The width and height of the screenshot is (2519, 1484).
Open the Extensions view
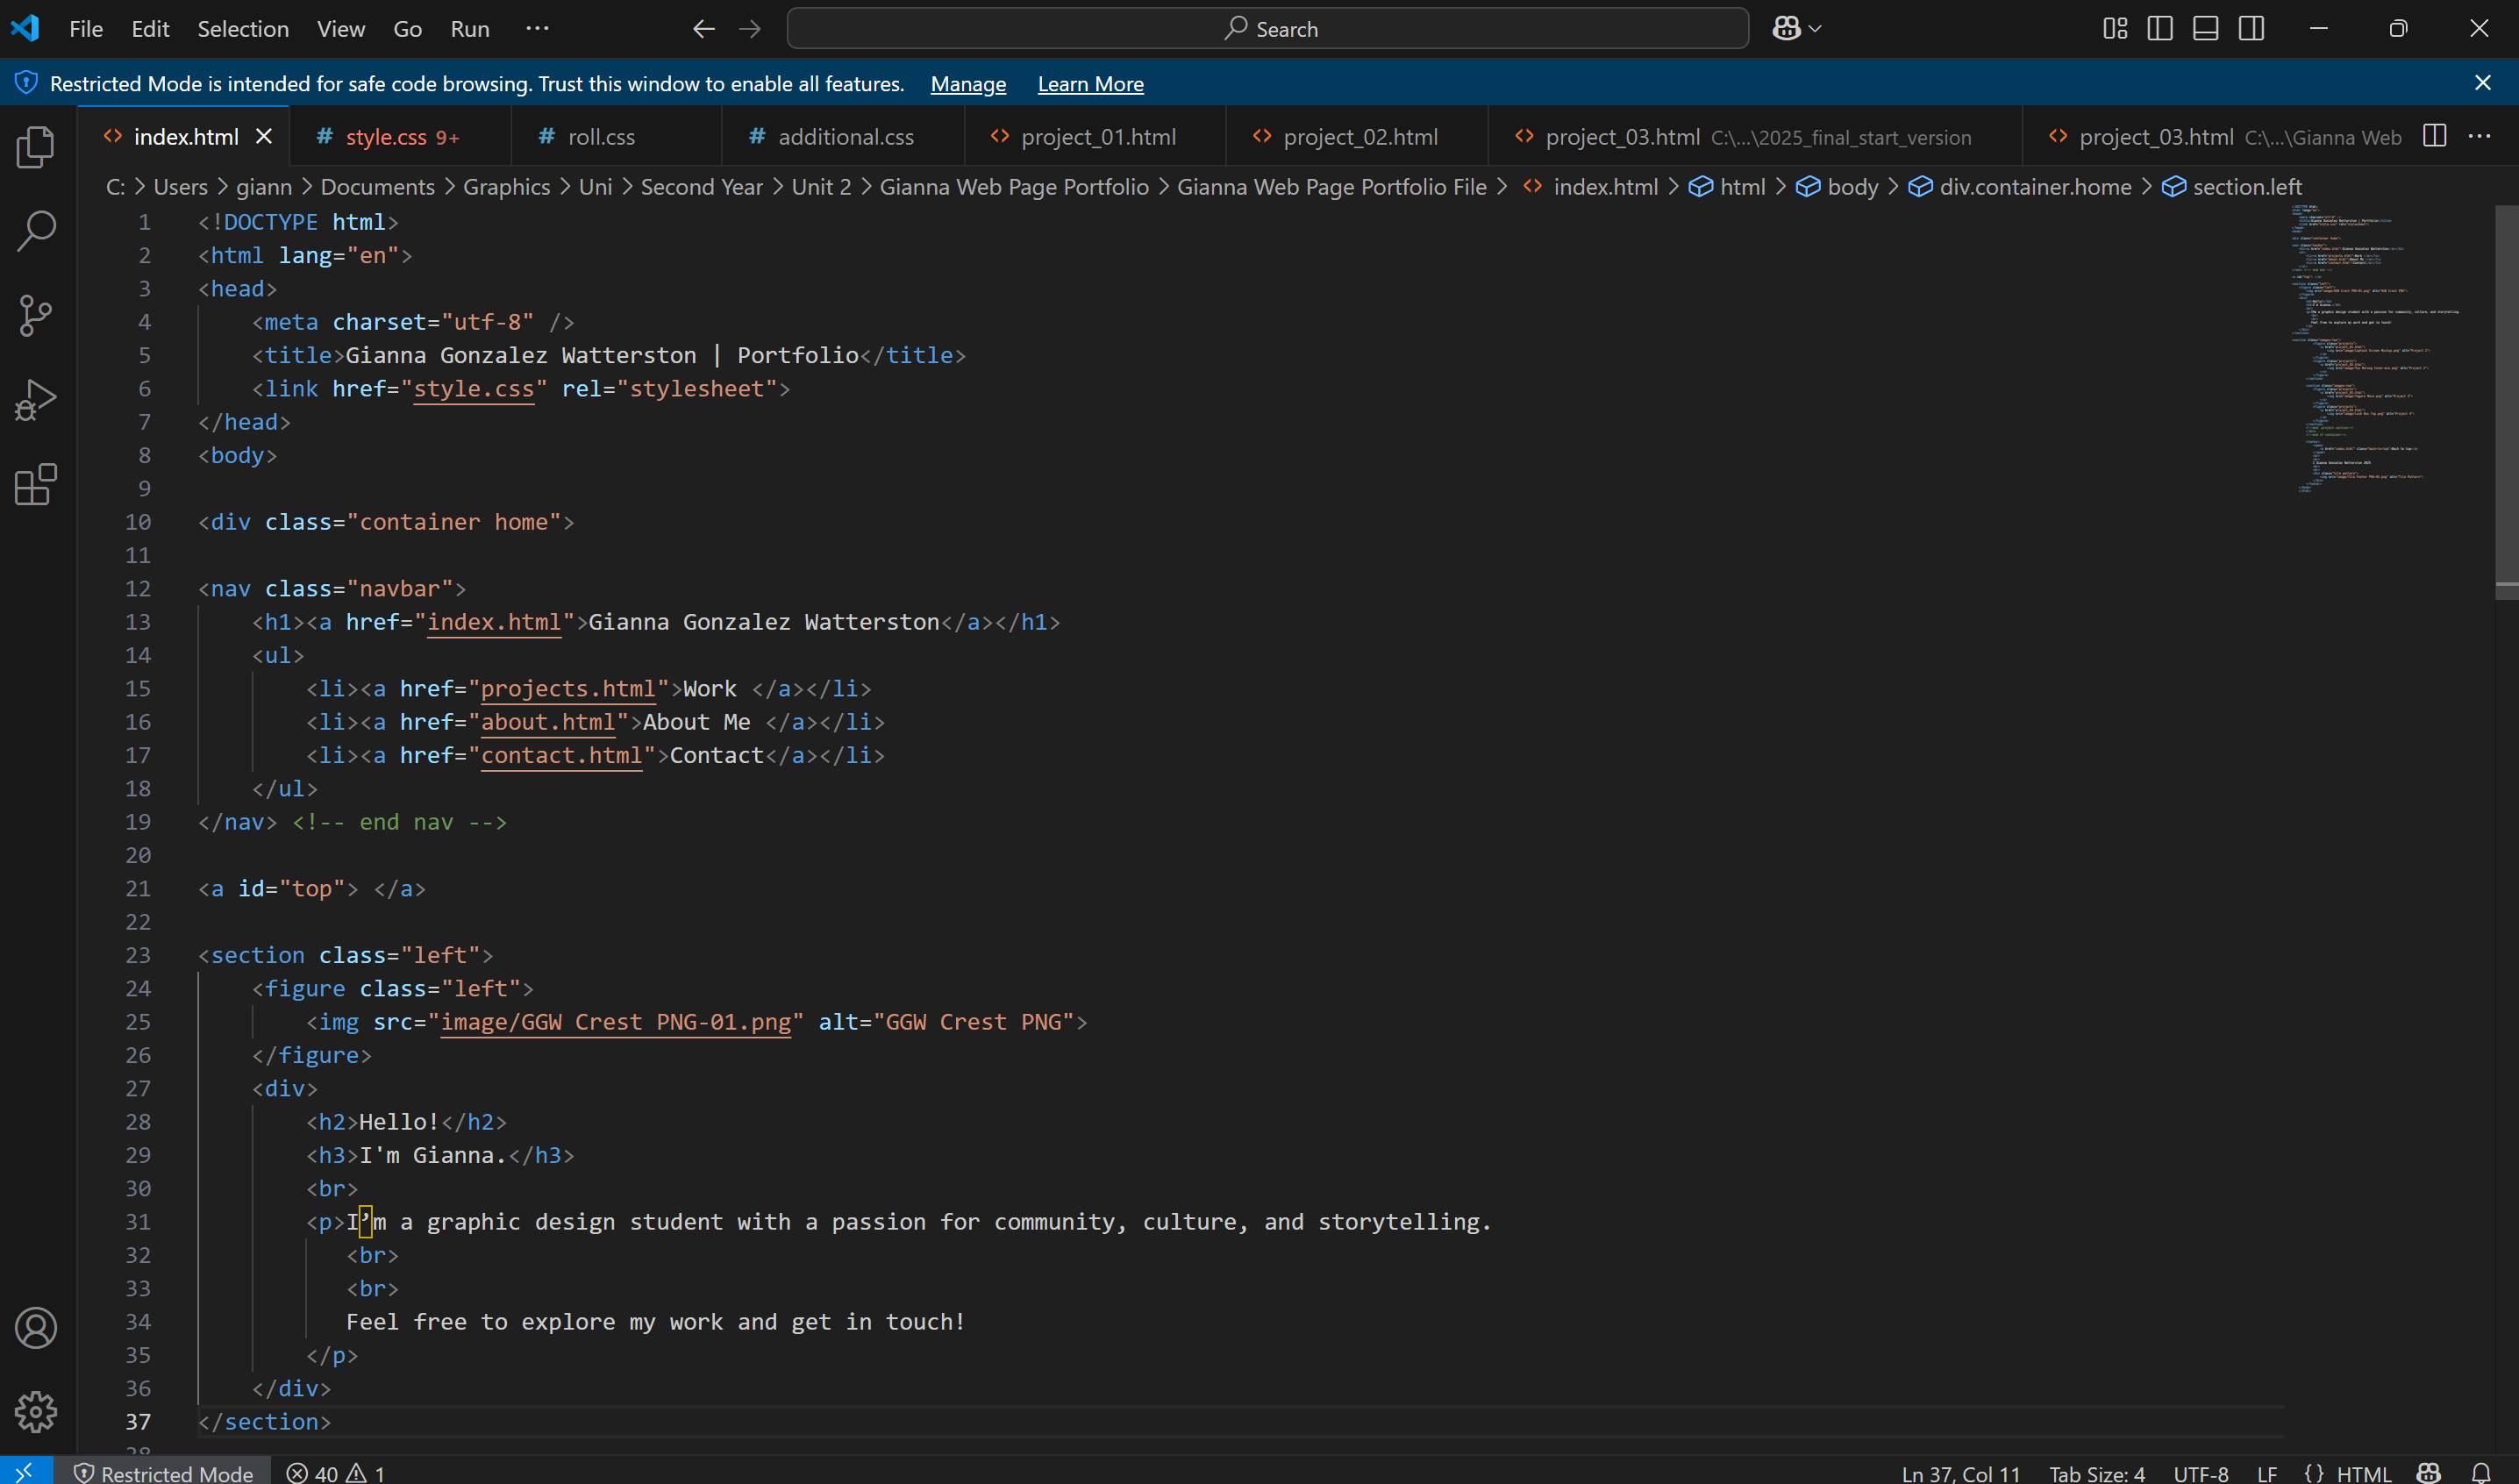tap(36, 484)
